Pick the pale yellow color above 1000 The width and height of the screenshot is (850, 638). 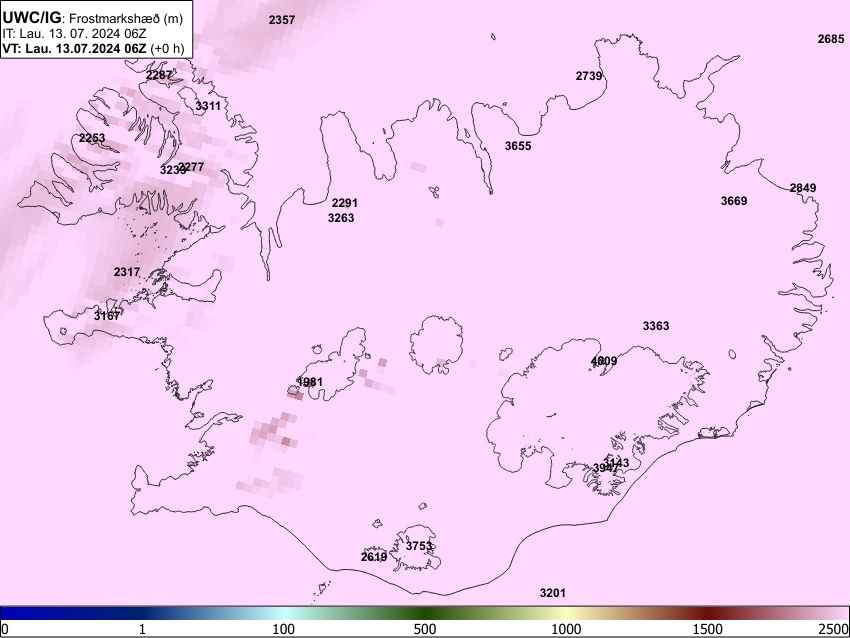point(566,613)
